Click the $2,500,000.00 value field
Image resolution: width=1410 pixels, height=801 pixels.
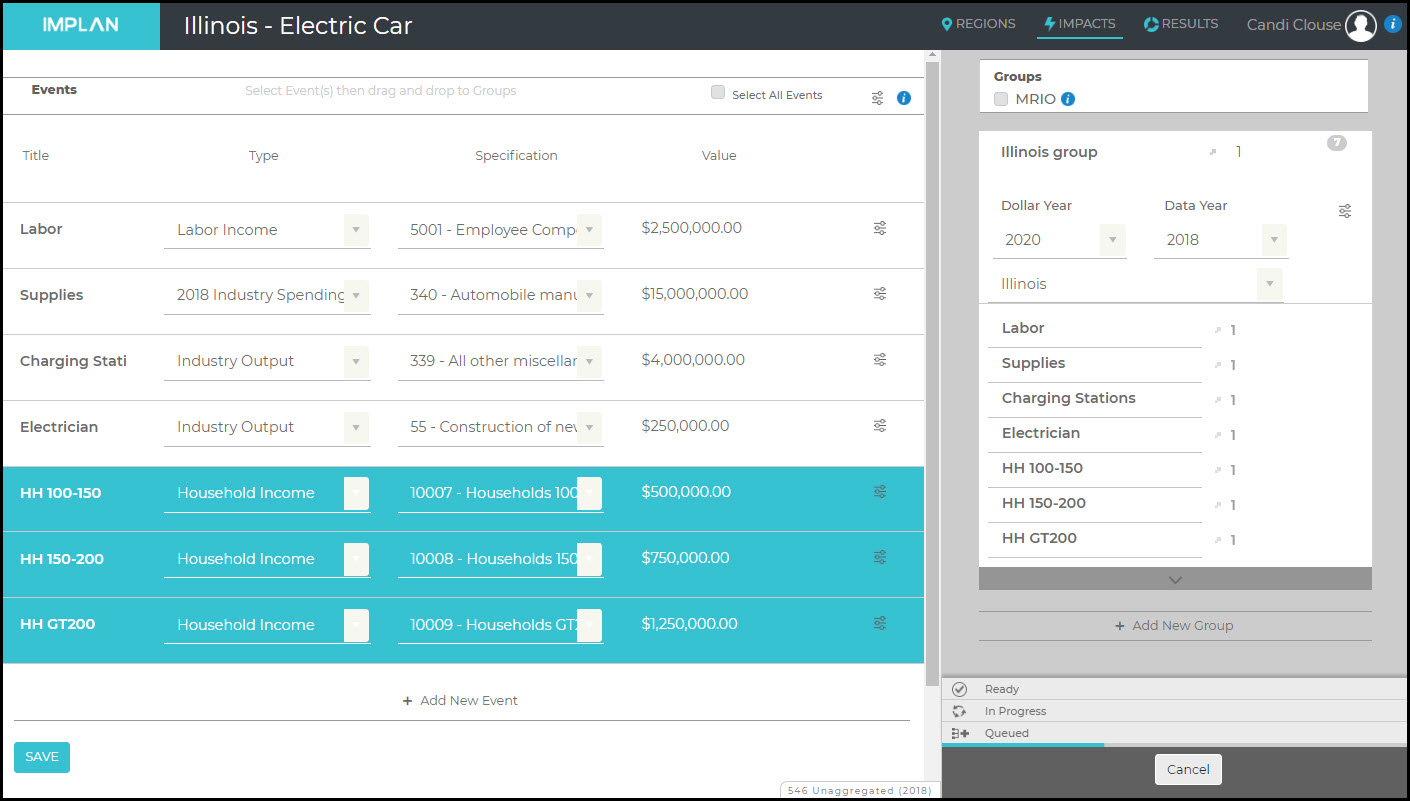point(692,228)
